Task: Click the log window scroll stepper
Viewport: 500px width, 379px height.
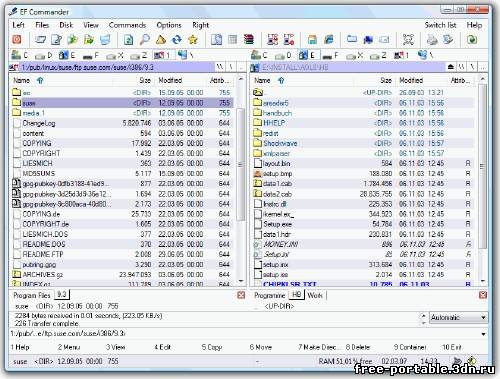Action: (424, 319)
